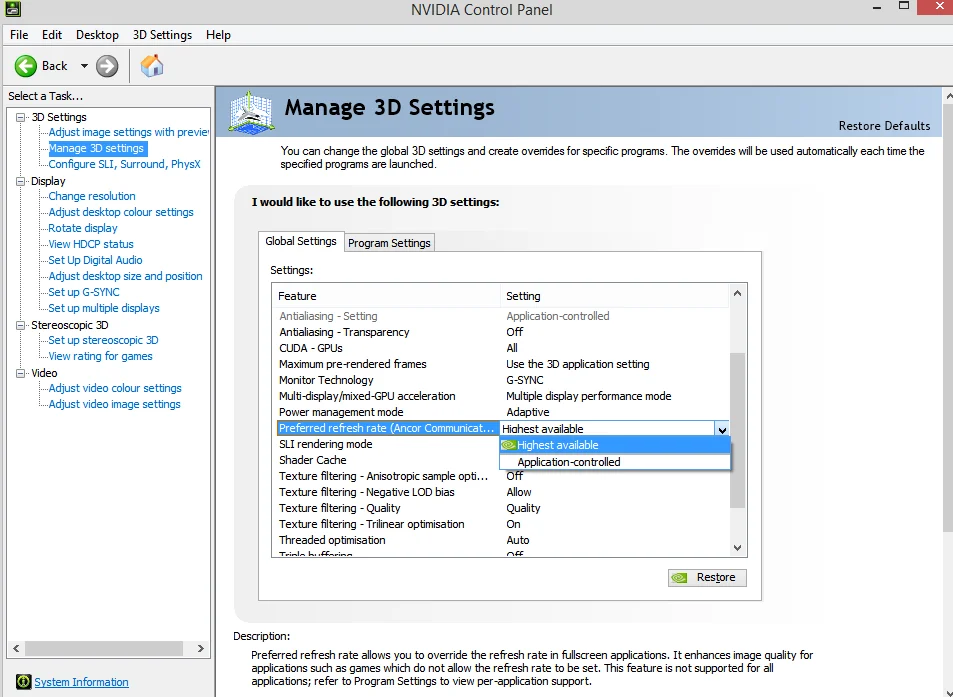953x697 pixels.
Task: Open the Help menu
Action: click(x=218, y=35)
